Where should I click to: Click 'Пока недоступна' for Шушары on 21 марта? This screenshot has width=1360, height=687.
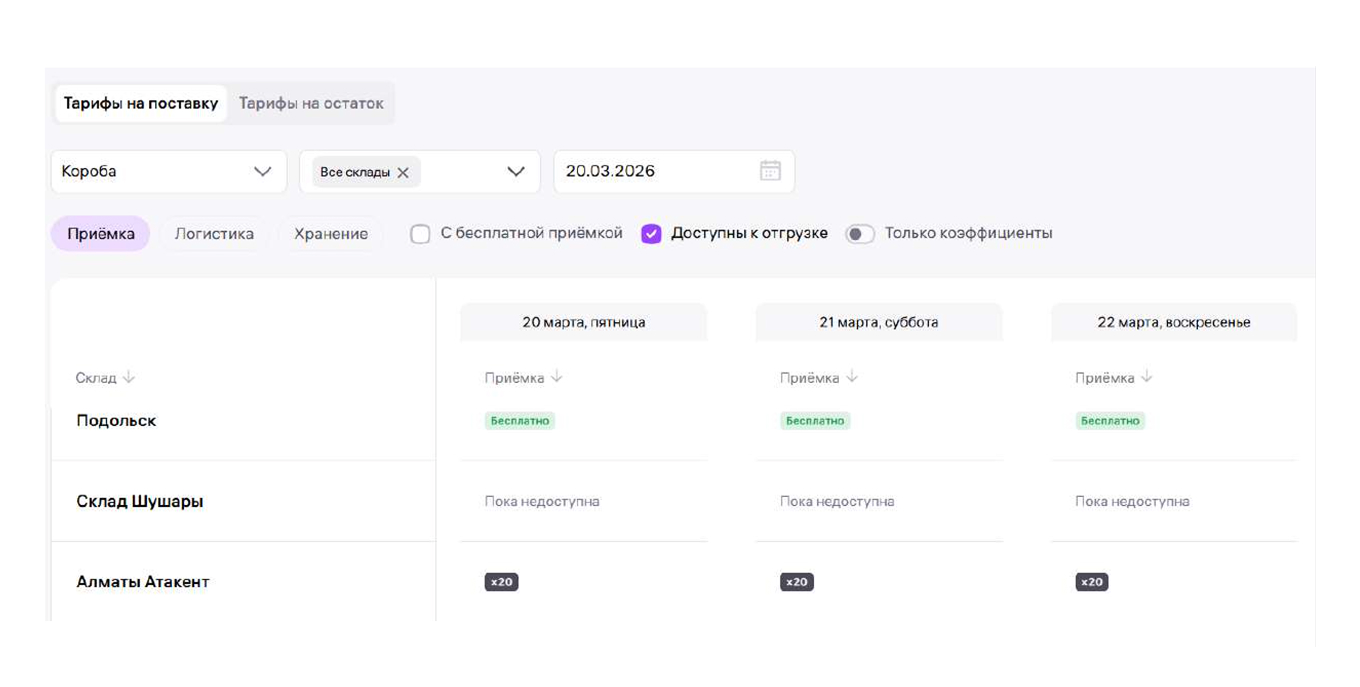pyautogui.click(x=837, y=501)
